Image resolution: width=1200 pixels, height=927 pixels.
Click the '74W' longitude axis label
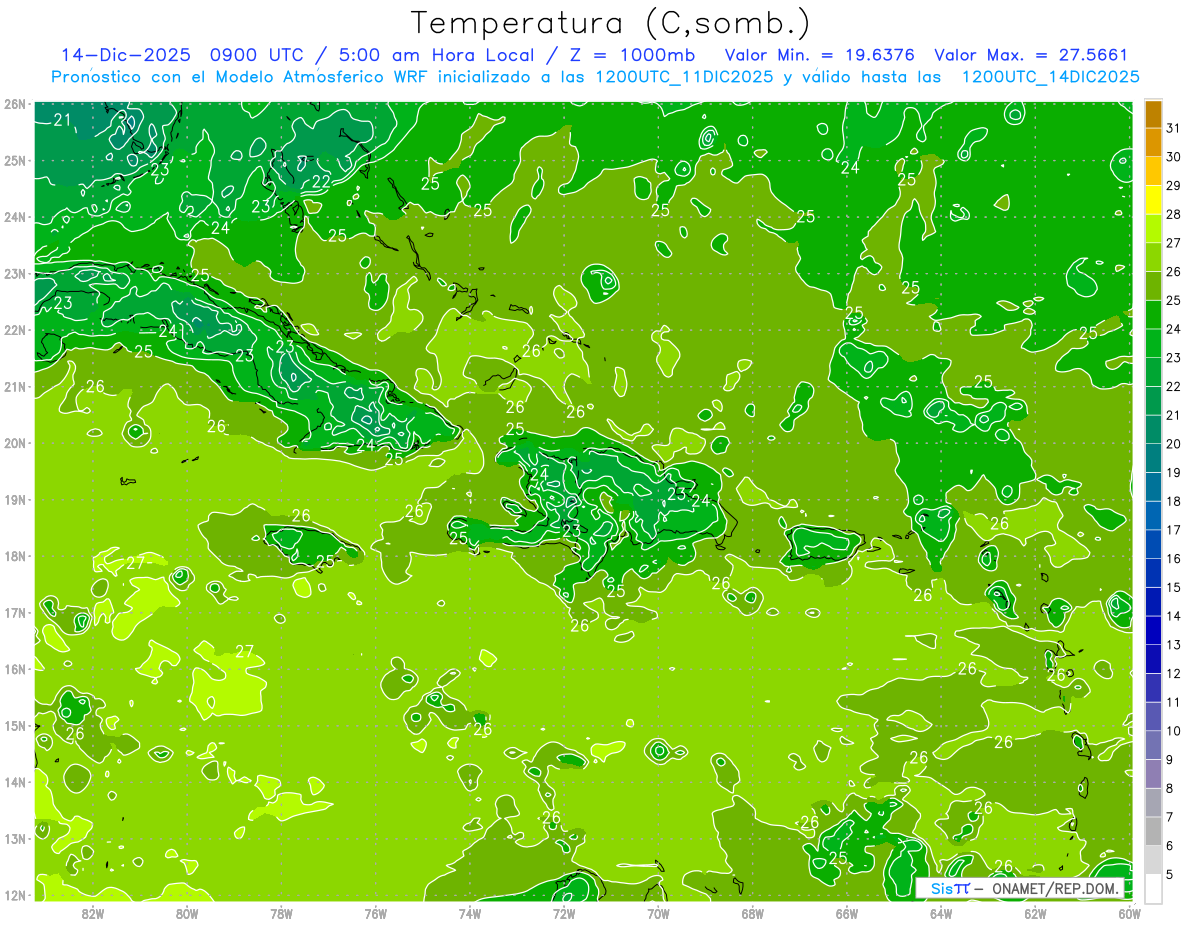click(x=470, y=913)
